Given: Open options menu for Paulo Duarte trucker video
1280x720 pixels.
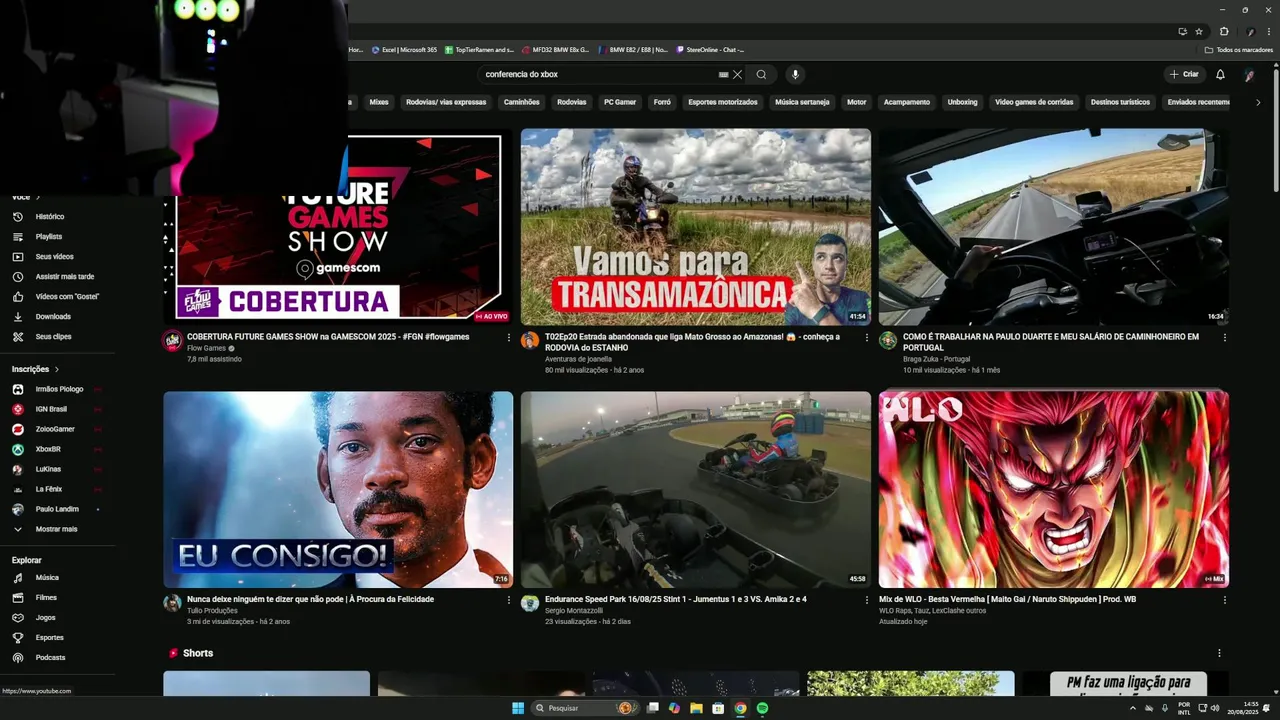Looking at the screenshot, I should [x=1224, y=337].
